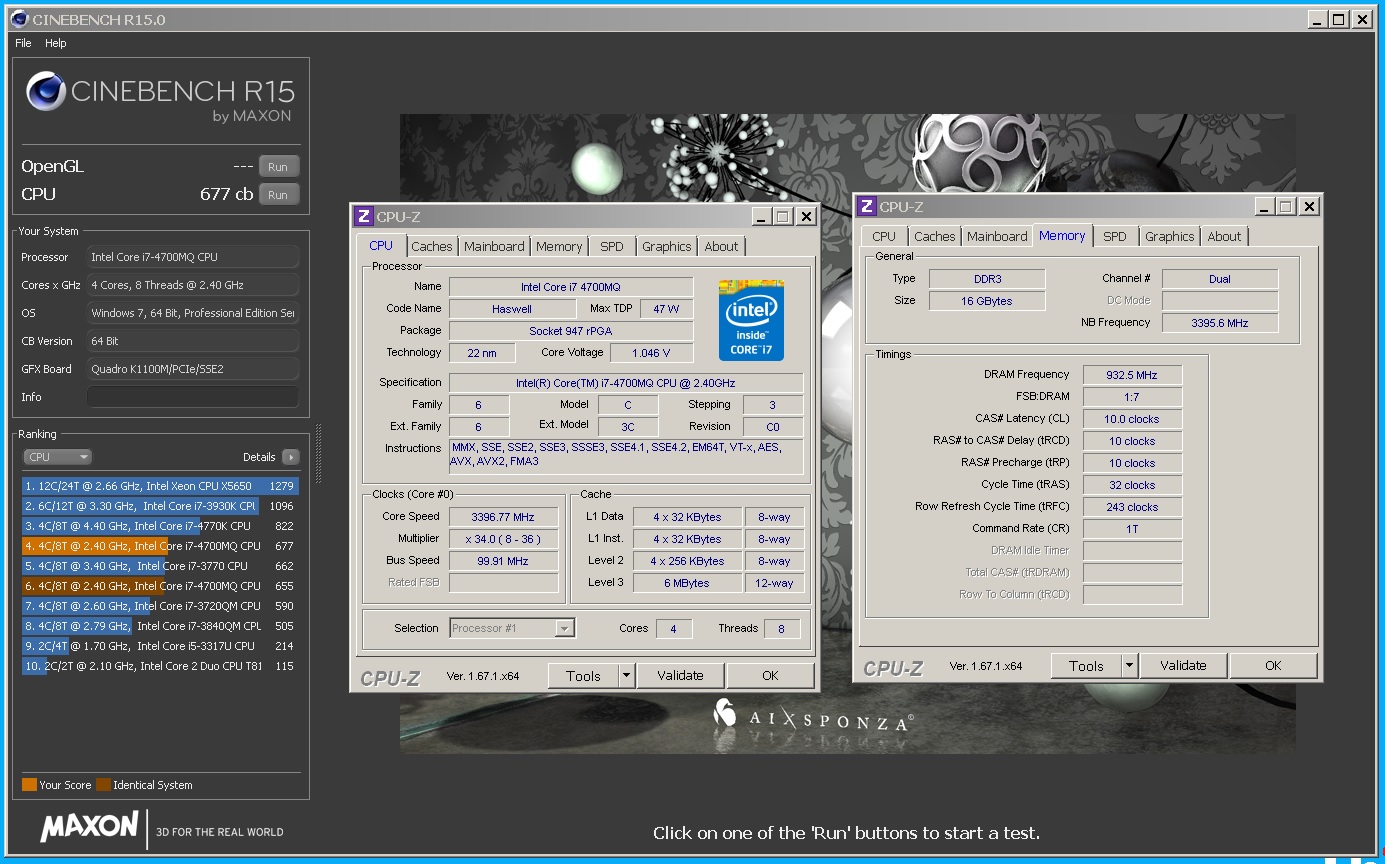This screenshot has height=864, width=1385.
Task: Select ranking row Core i7-3720QM
Action: 160,606
